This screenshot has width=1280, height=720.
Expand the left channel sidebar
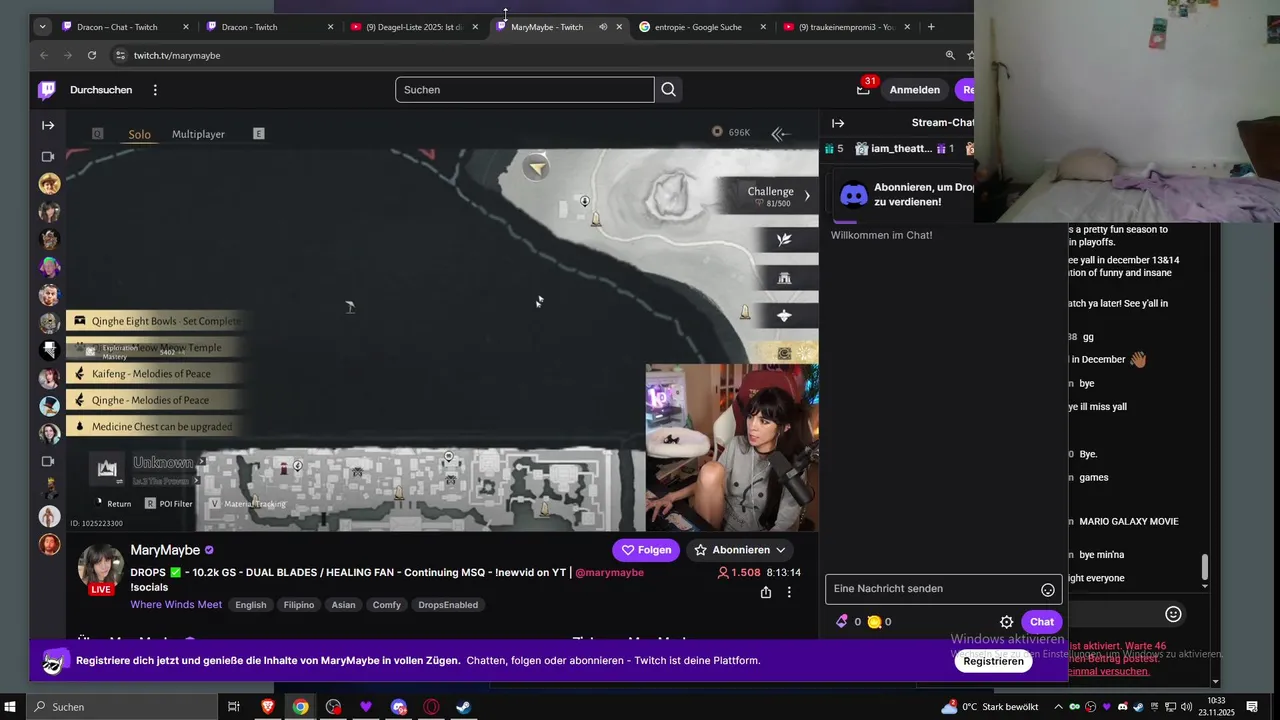(48, 125)
